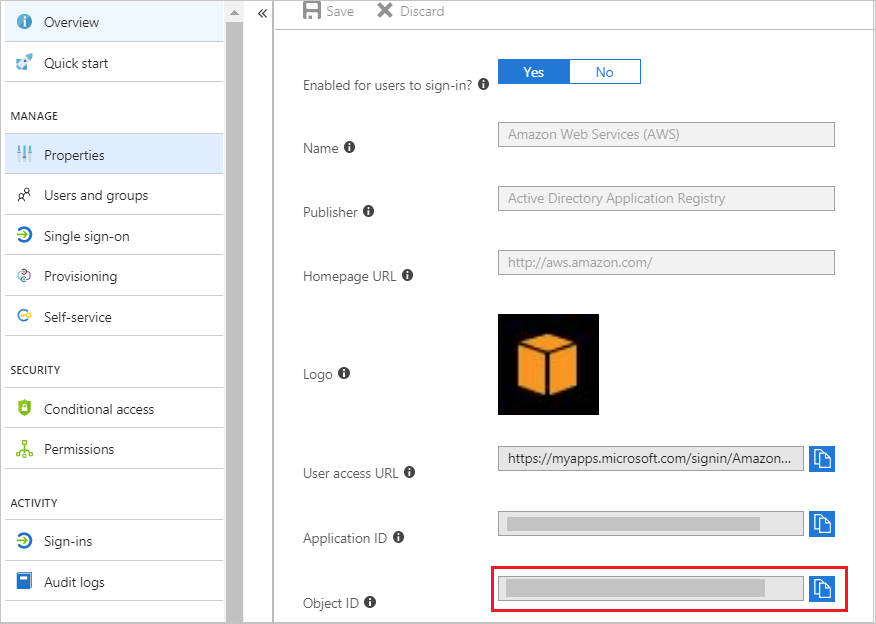Image resolution: width=876 pixels, height=624 pixels.
Task: Go to Users and groups
Action: click(95, 195)
